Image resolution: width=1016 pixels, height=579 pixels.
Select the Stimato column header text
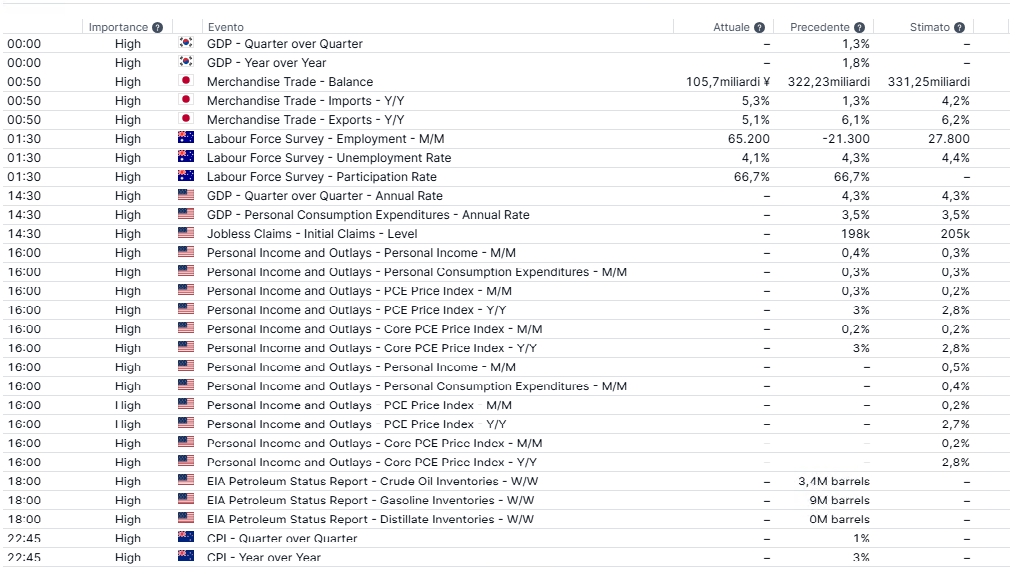[929, 28]
